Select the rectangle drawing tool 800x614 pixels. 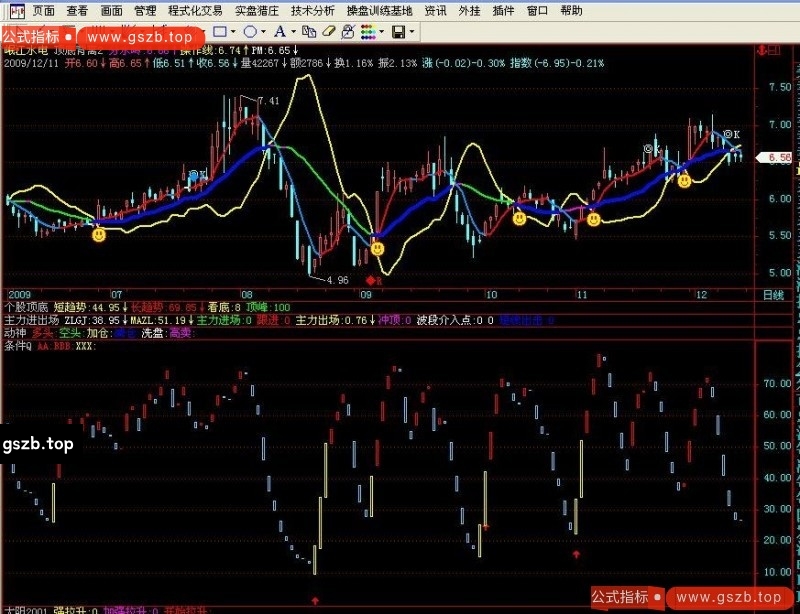click(220, 32)
